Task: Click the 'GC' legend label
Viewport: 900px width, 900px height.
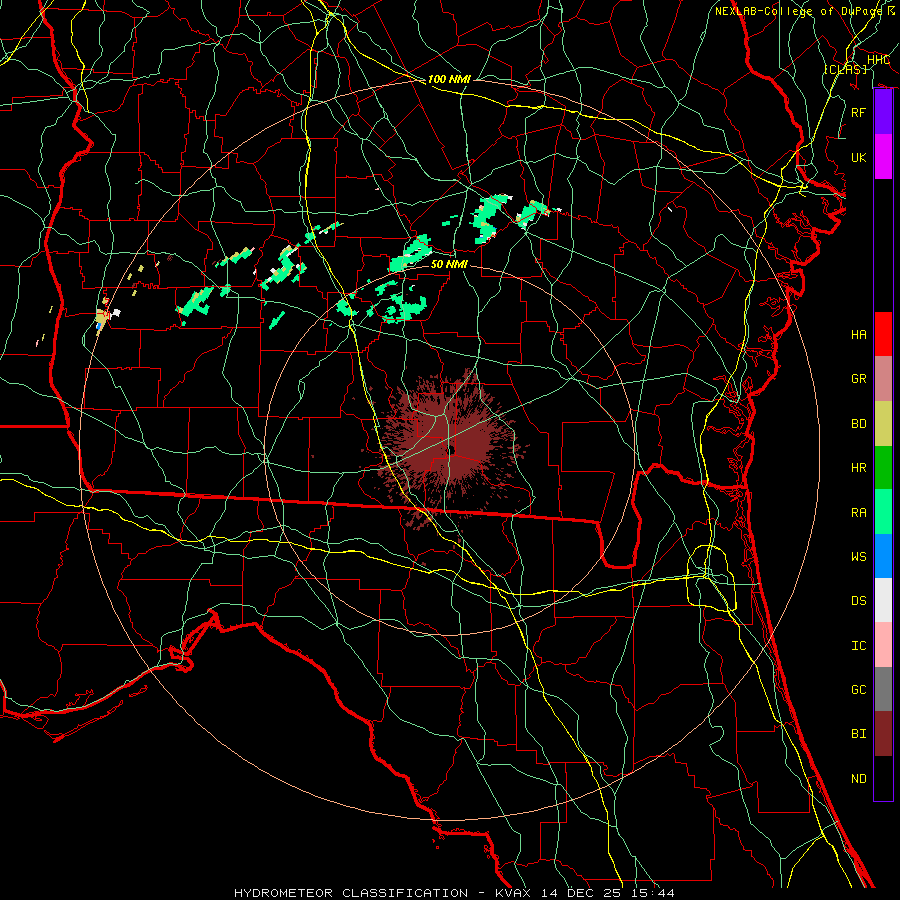Action: (x=859, y=689)
